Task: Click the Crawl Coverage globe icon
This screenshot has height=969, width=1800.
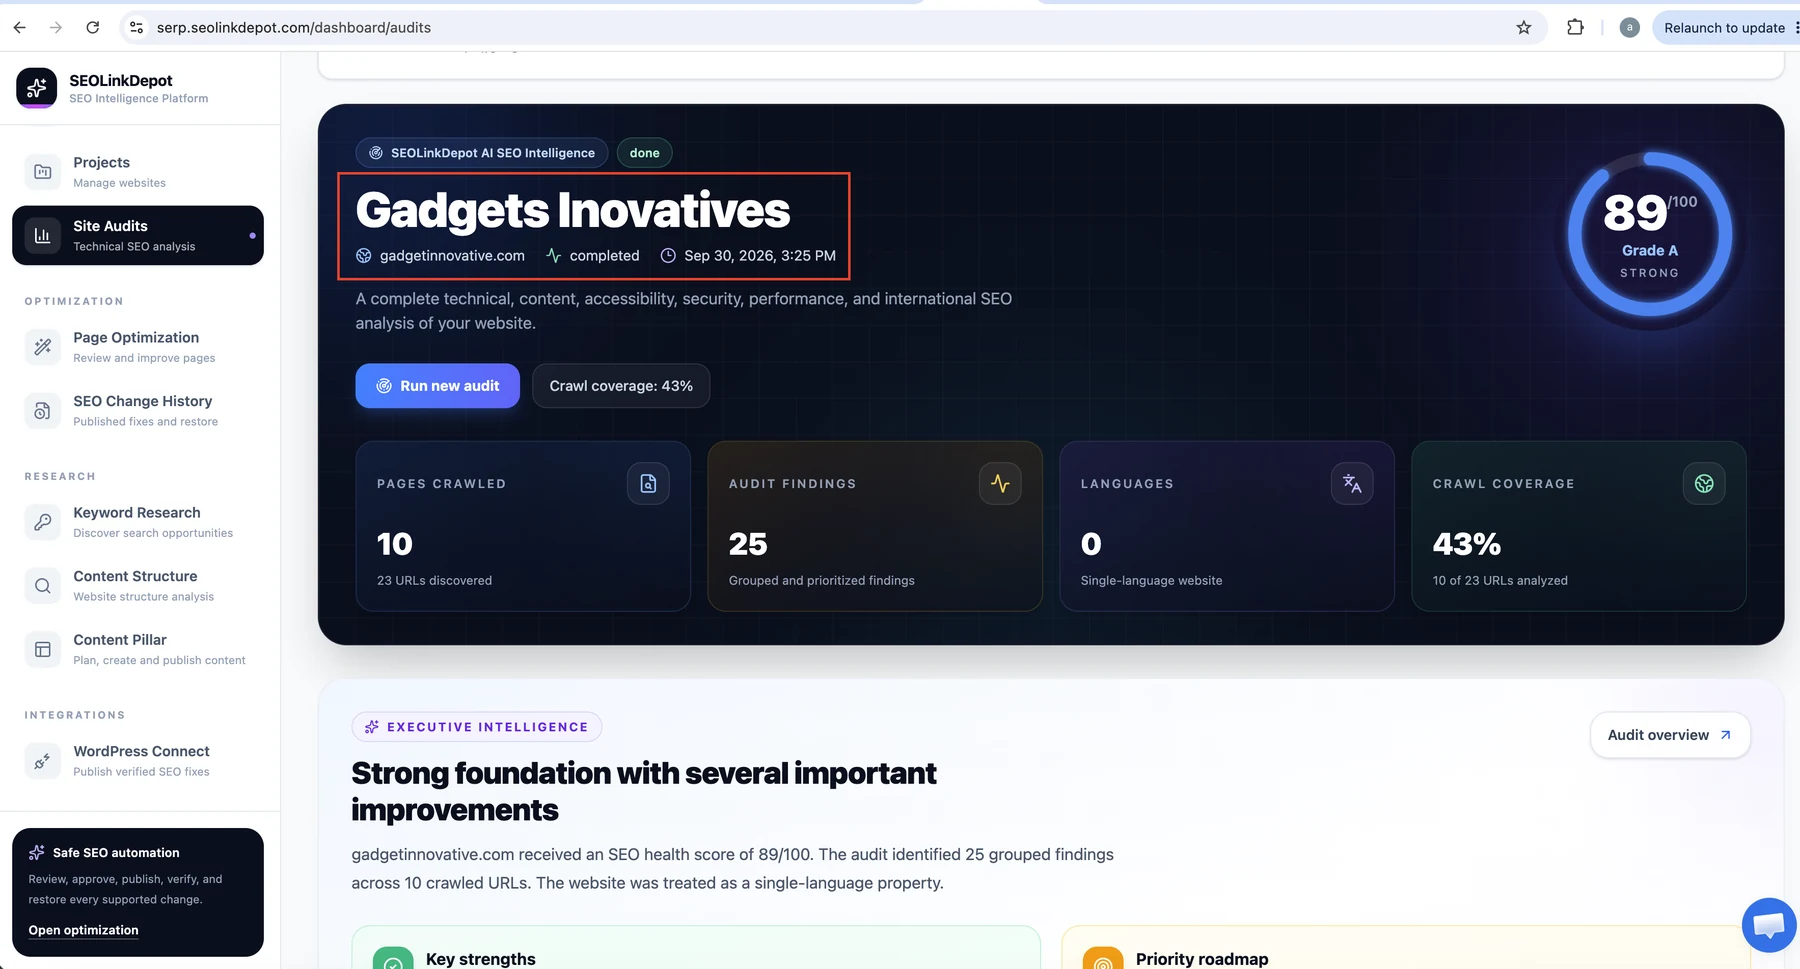Action: point(1704,484)
